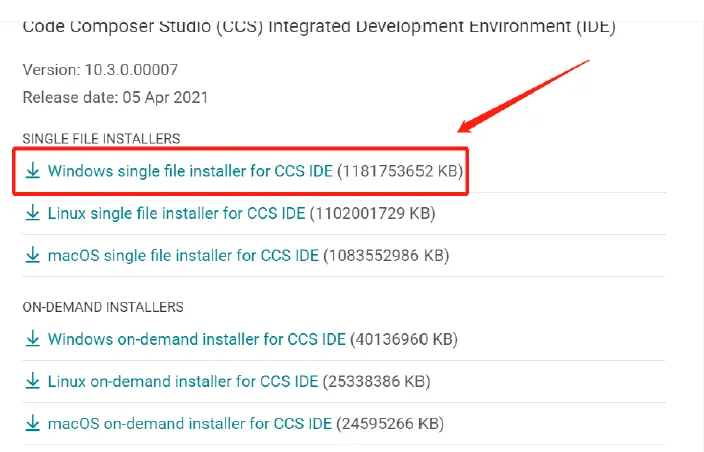Click the SINGLE FILE INSTALLERS section heading
The height and width of the screenshot is (452, 704).
tap(100, 138)
